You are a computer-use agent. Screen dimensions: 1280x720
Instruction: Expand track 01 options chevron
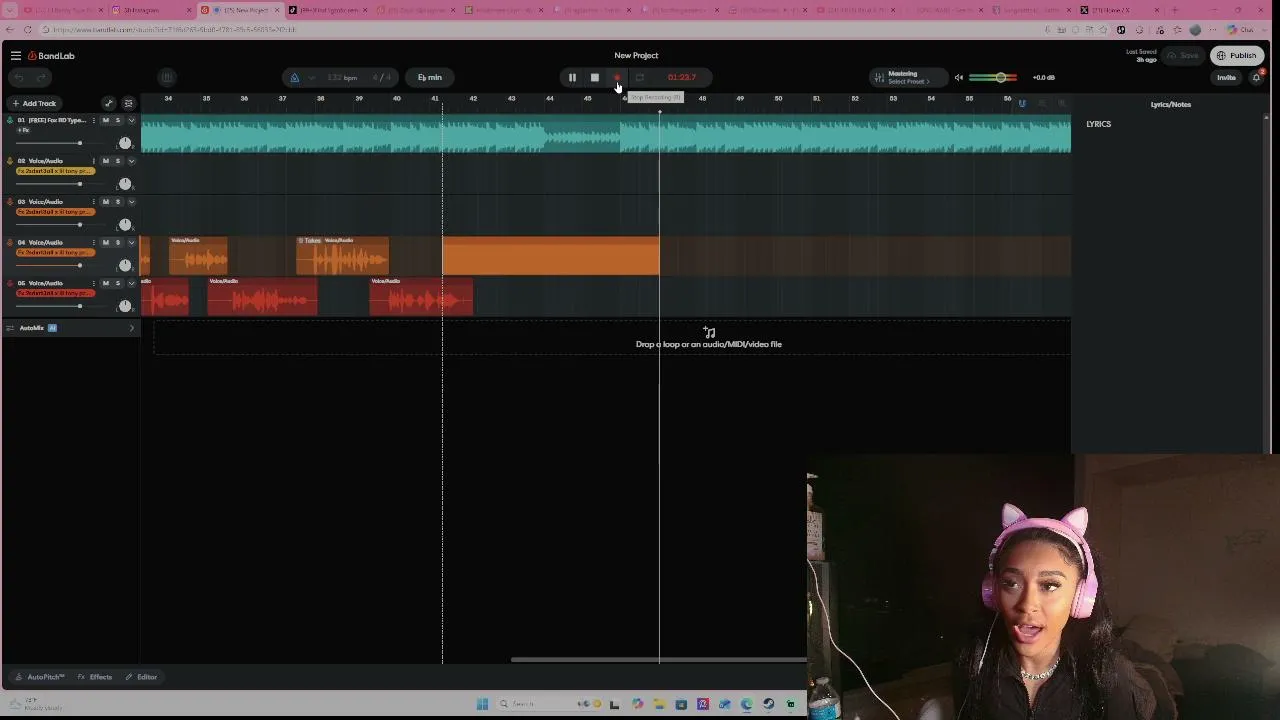click(131, 120)
